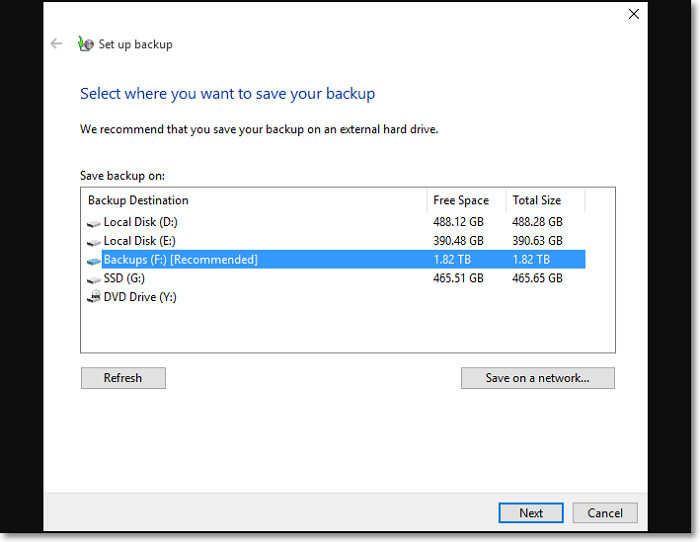This screenshot has height=542, width=700.
Task: Select the SSD (G:) row
Action: pyautogui.click(x=124, y=279)
